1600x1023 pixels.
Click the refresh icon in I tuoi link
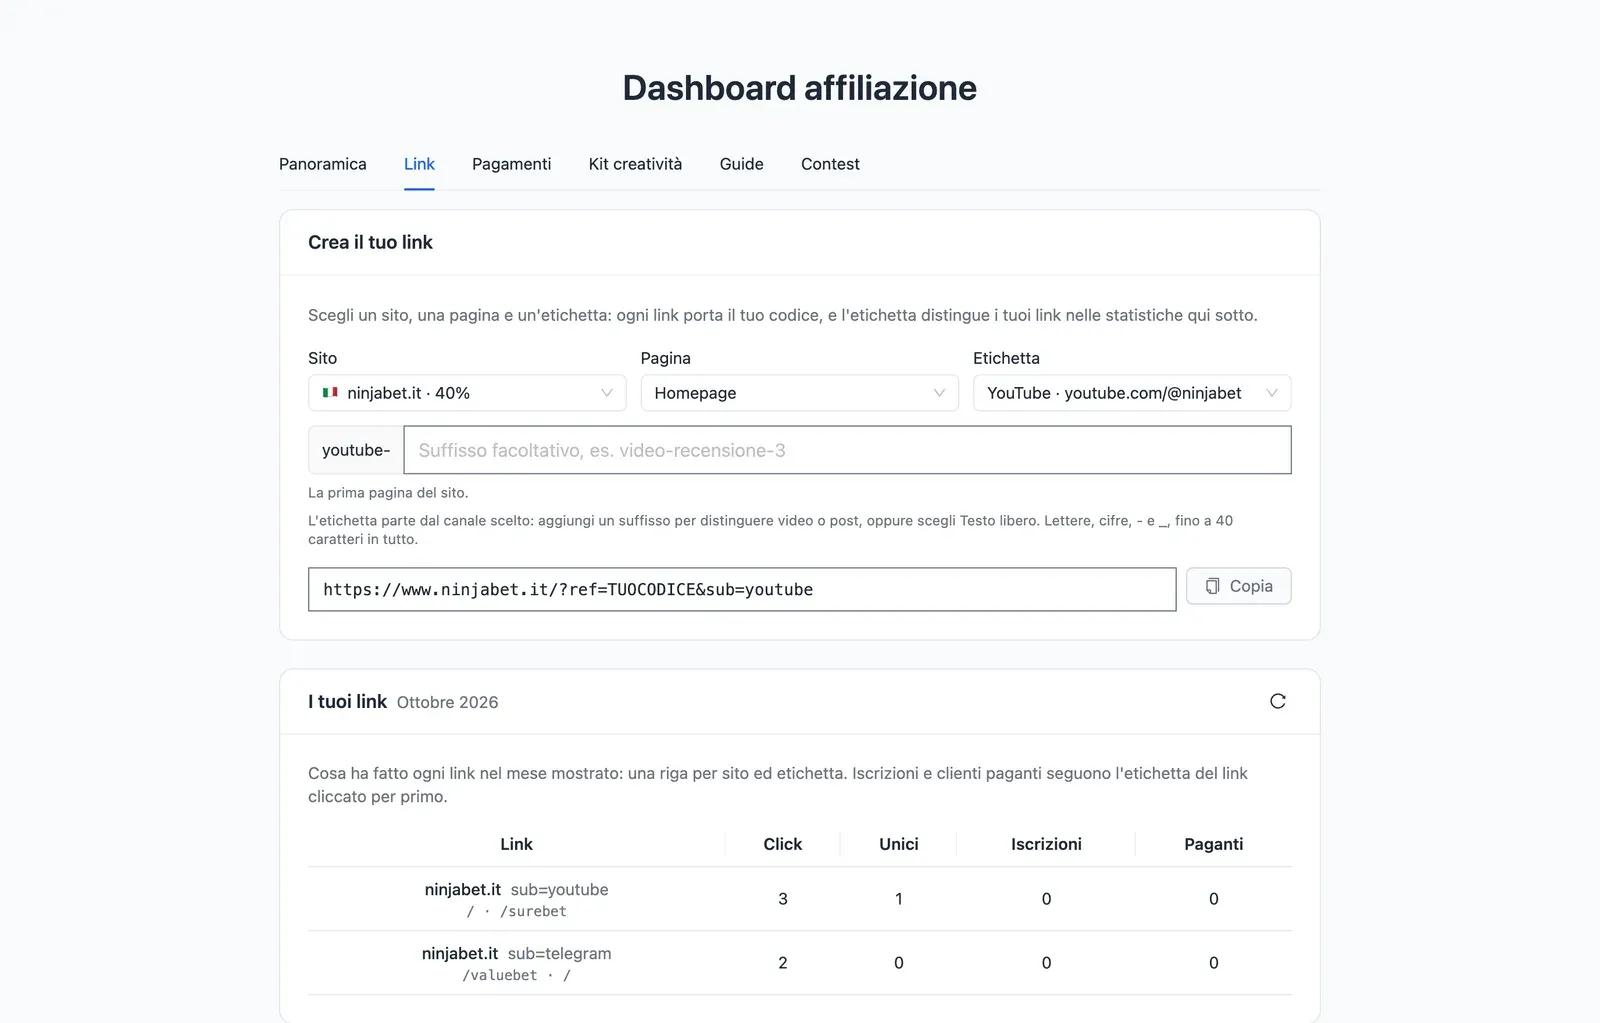tap(1277, 701)
